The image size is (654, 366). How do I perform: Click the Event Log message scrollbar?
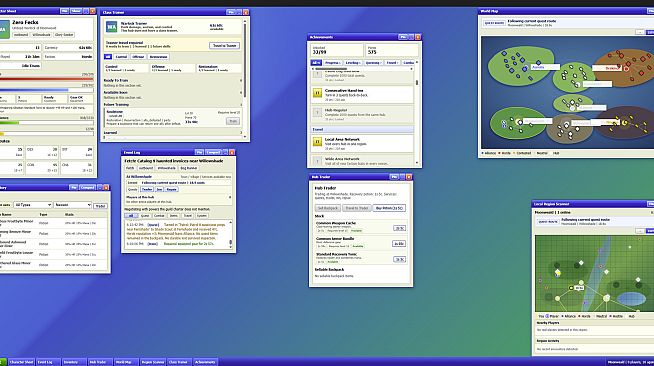click(230, 234)
